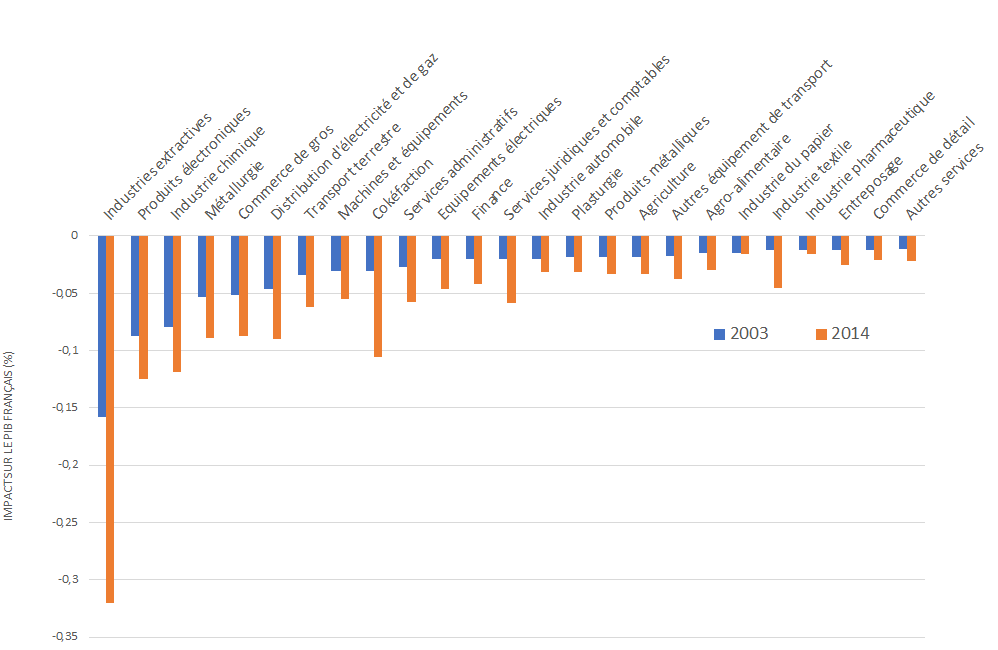Click the orange Industrie du papier bar
The width and height of the screenshot is (998, 650).
(778, 262)
